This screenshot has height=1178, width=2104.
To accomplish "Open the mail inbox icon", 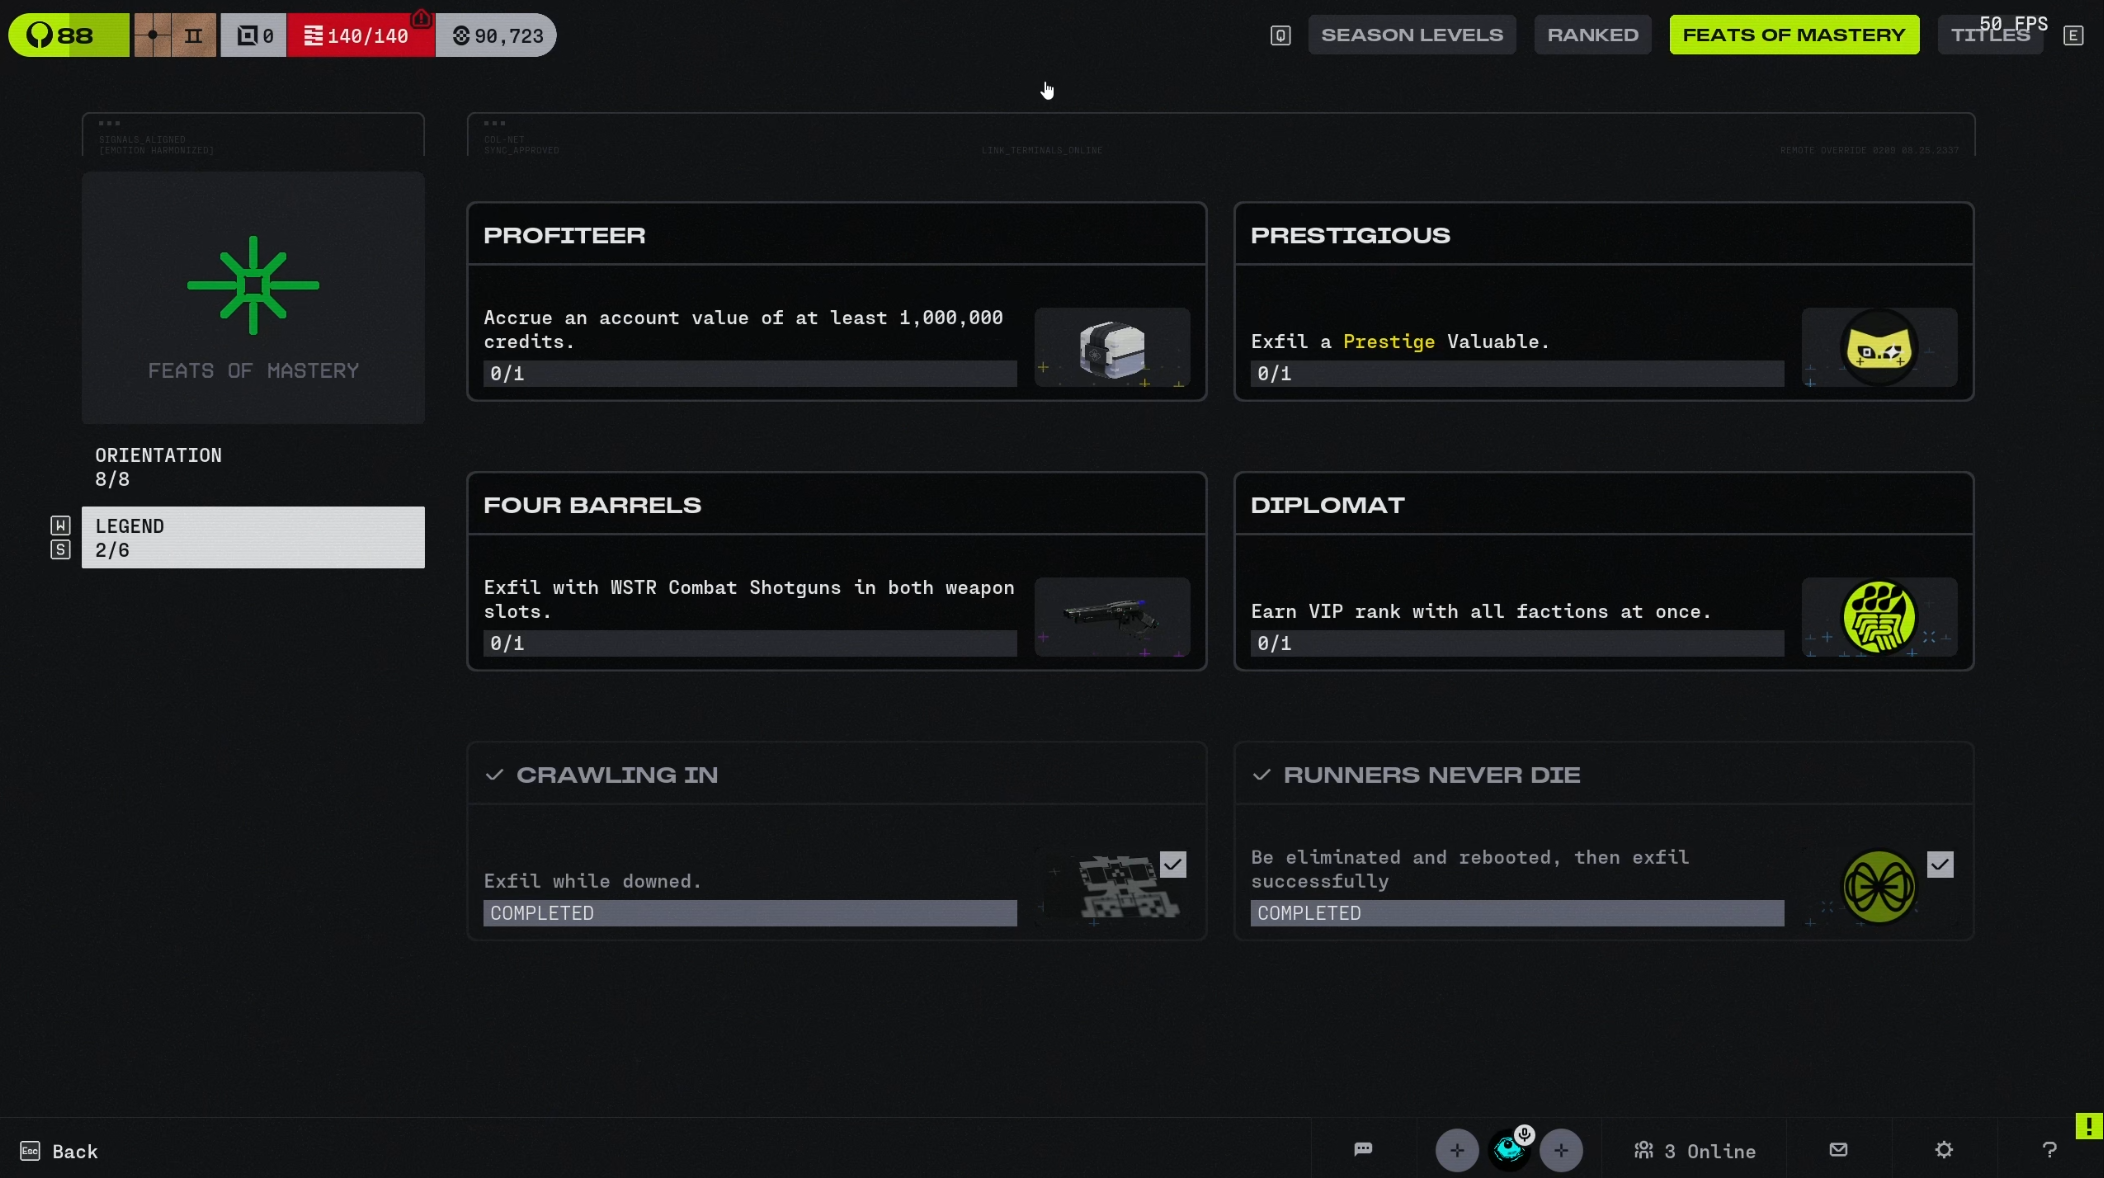I will [x=1838, y=1150].
